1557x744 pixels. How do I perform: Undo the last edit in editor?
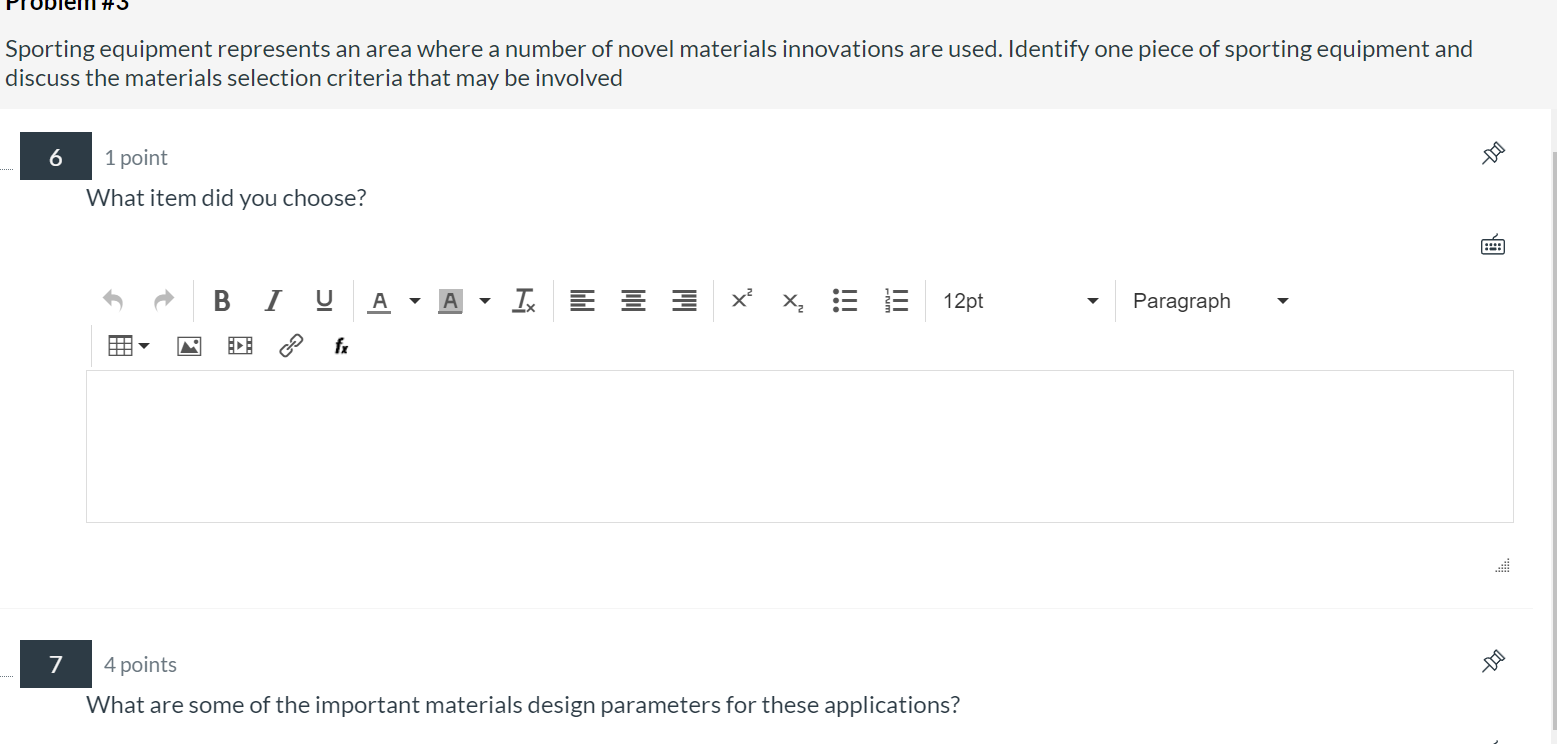(113, 301)
